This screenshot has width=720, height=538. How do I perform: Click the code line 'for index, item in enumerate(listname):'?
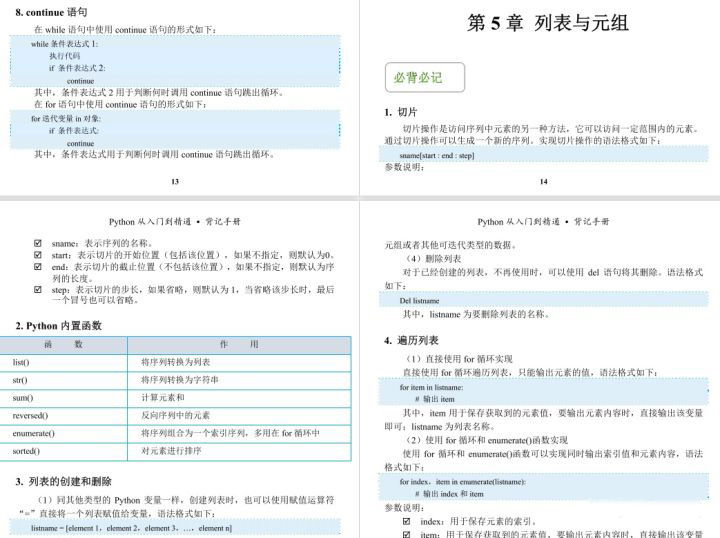(462, 482)
